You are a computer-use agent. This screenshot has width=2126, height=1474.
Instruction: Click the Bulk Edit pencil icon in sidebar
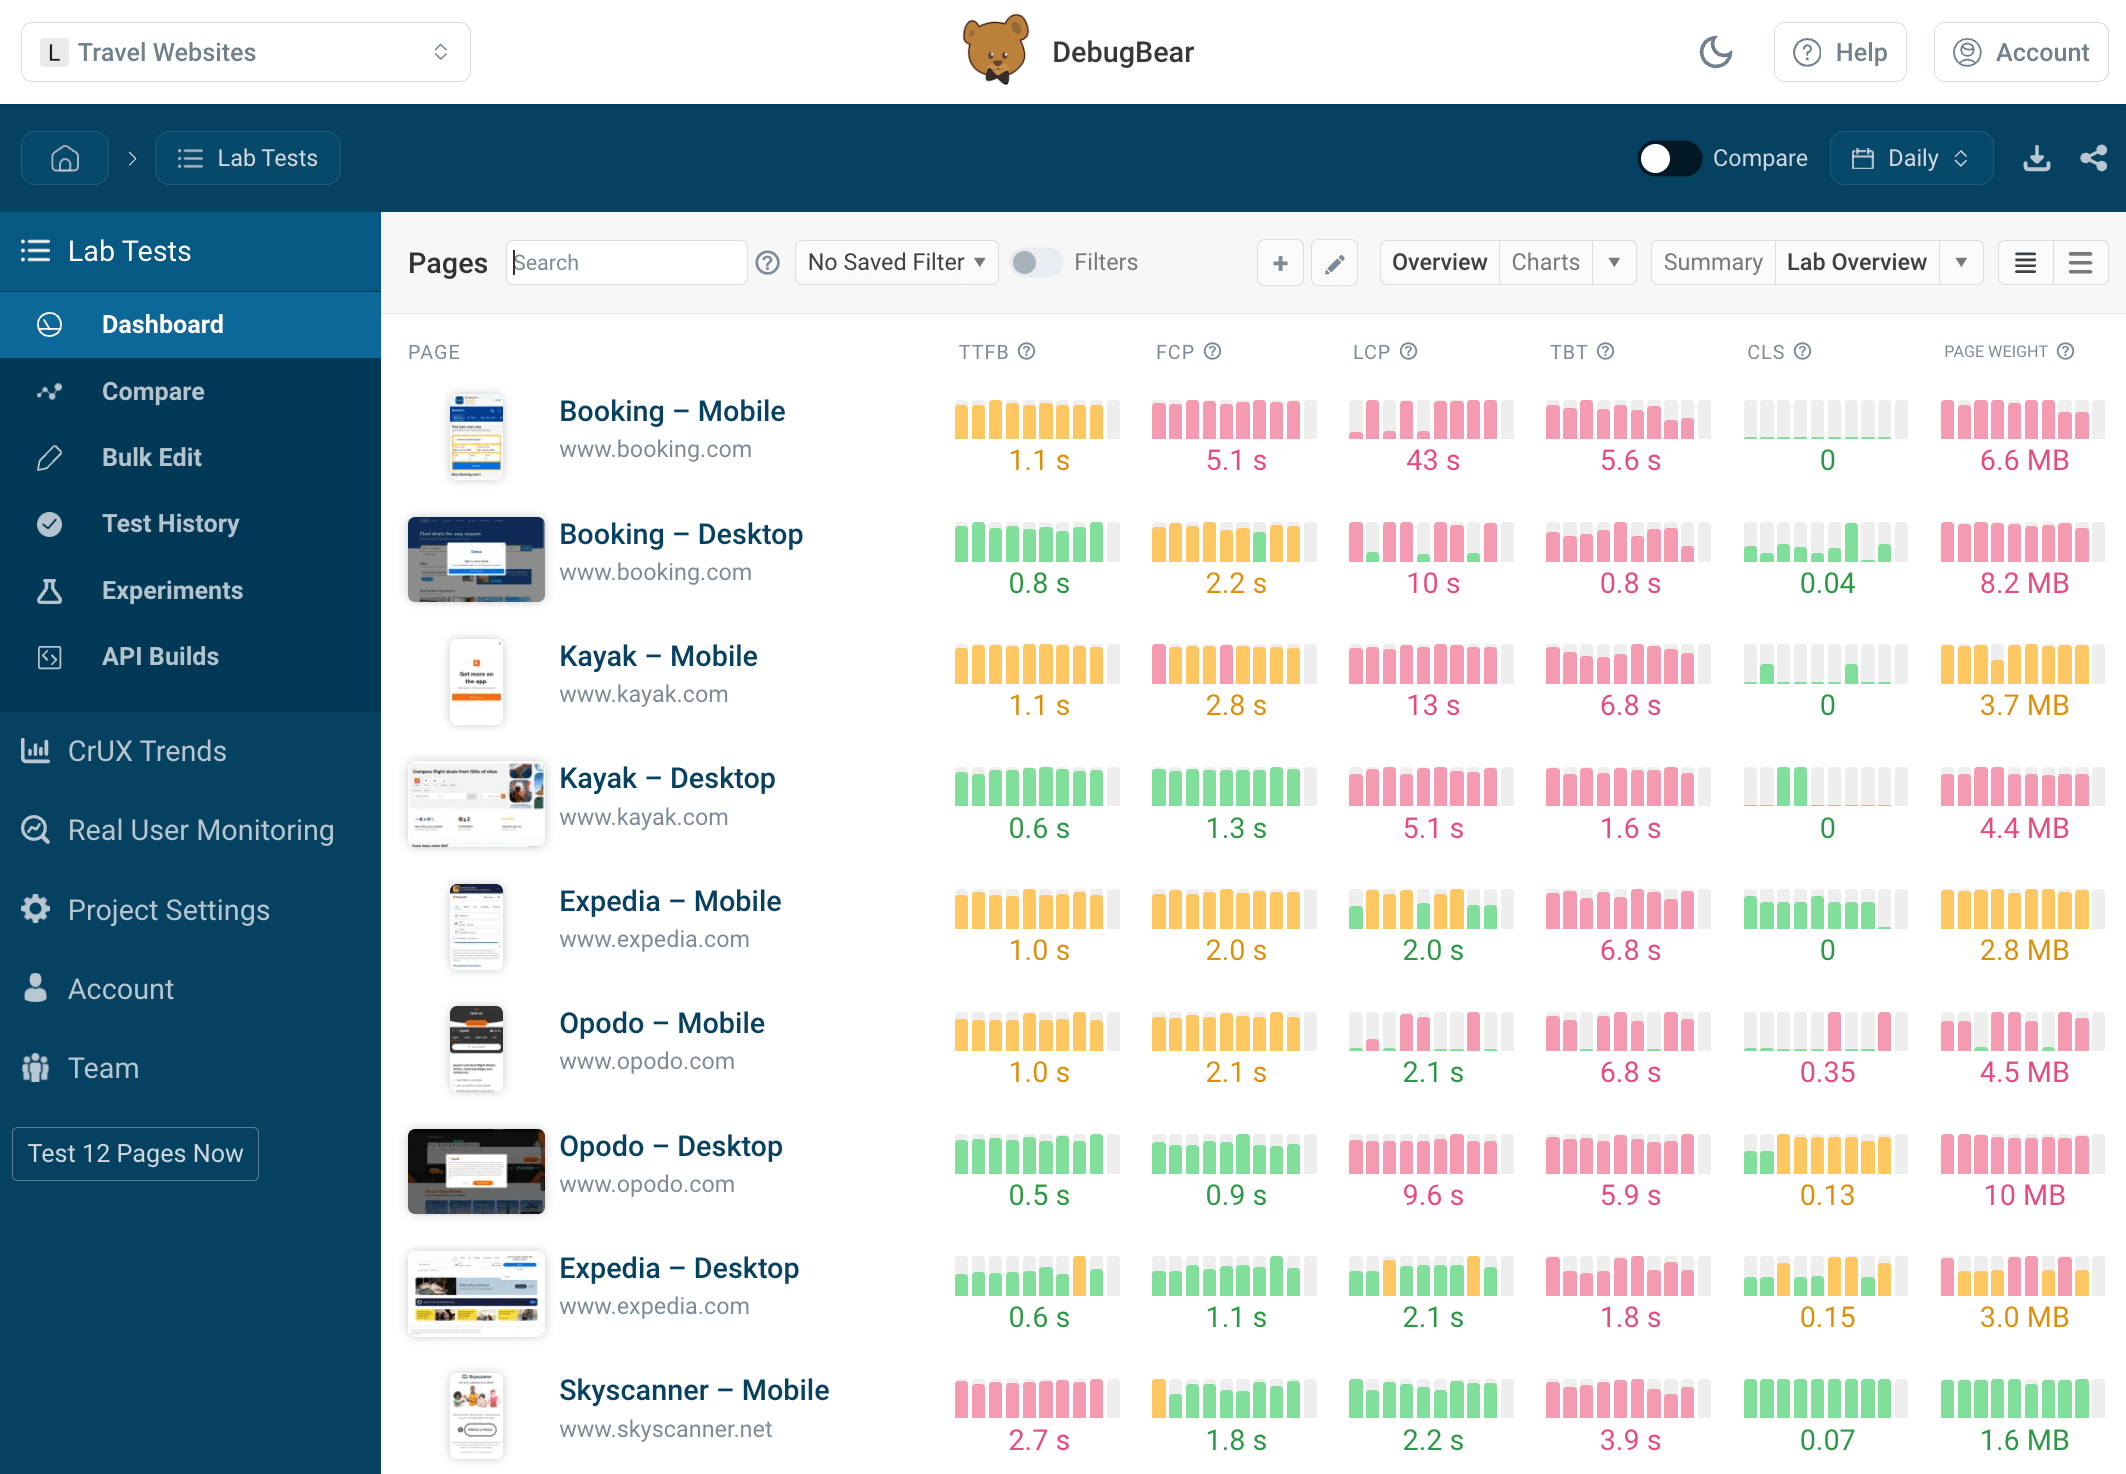click(49, 457)
